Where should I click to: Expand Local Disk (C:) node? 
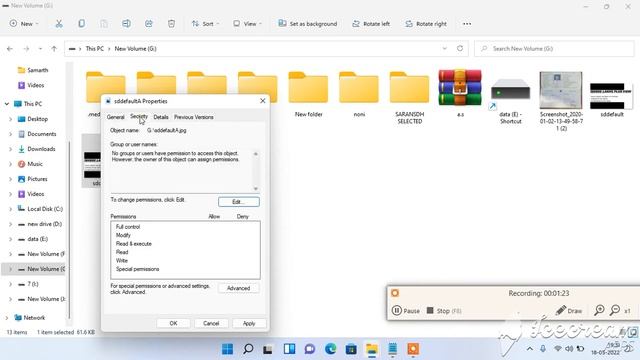pyautogui.click(x=11, y=209)
